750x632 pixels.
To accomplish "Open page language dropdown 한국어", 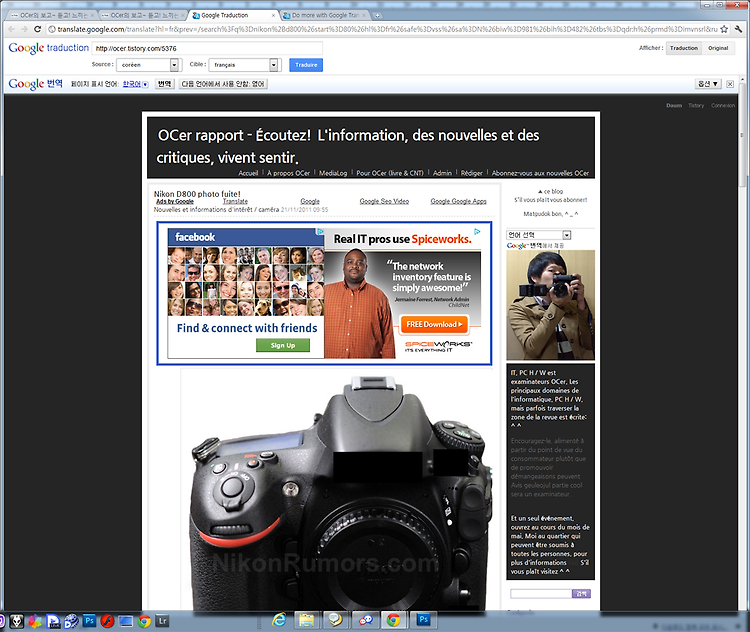I will tap(135, 84).
